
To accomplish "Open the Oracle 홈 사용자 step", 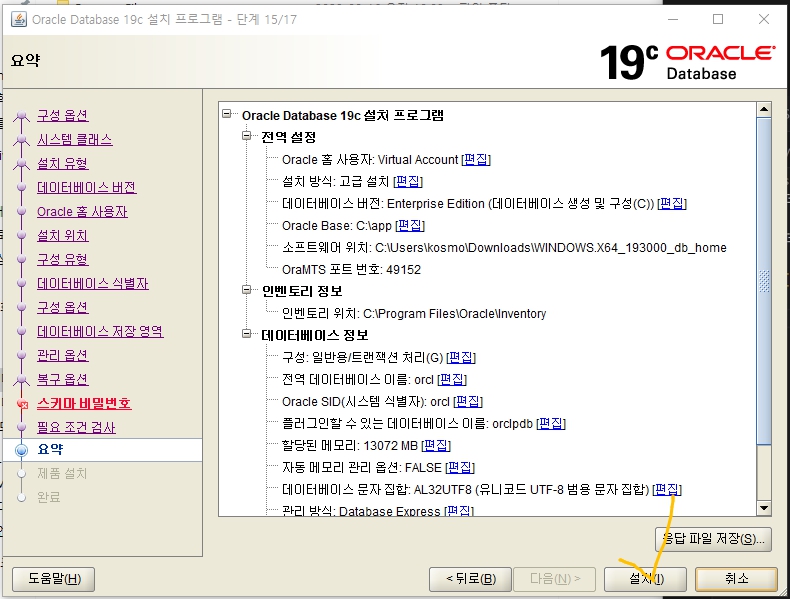I will [x=82, y=212].
